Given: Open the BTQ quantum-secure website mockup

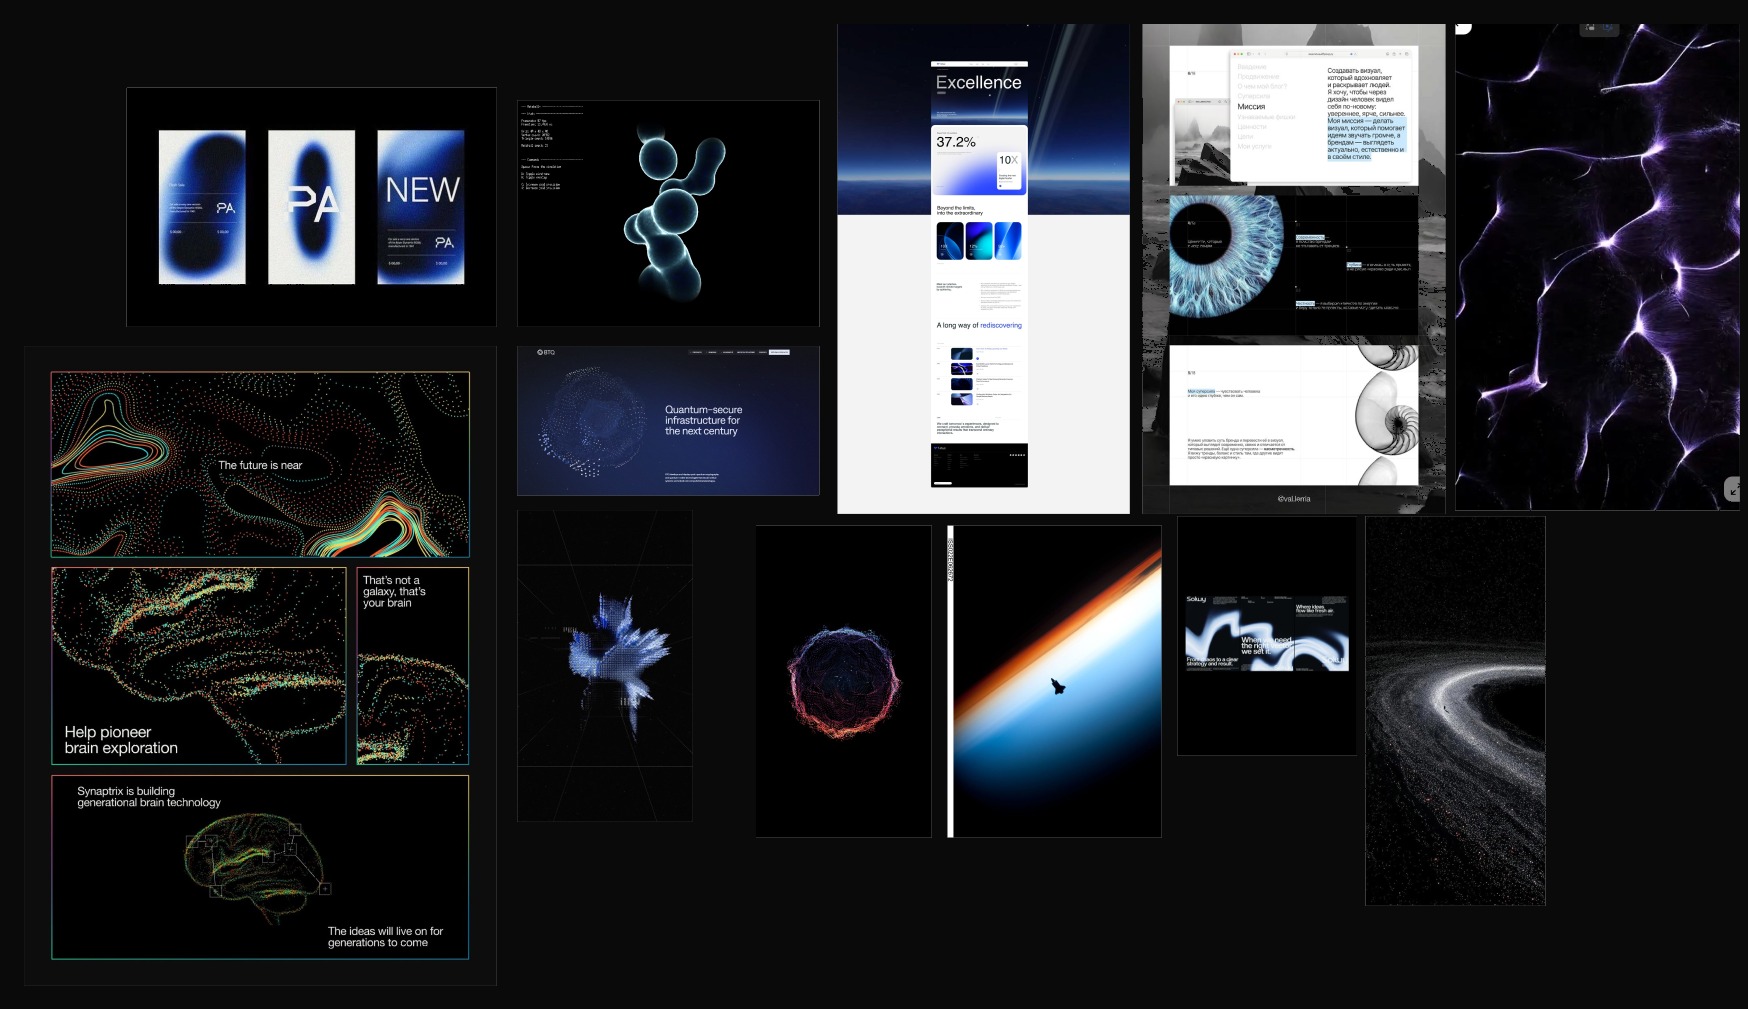Looking at the screenshot, I should [668, 421].
